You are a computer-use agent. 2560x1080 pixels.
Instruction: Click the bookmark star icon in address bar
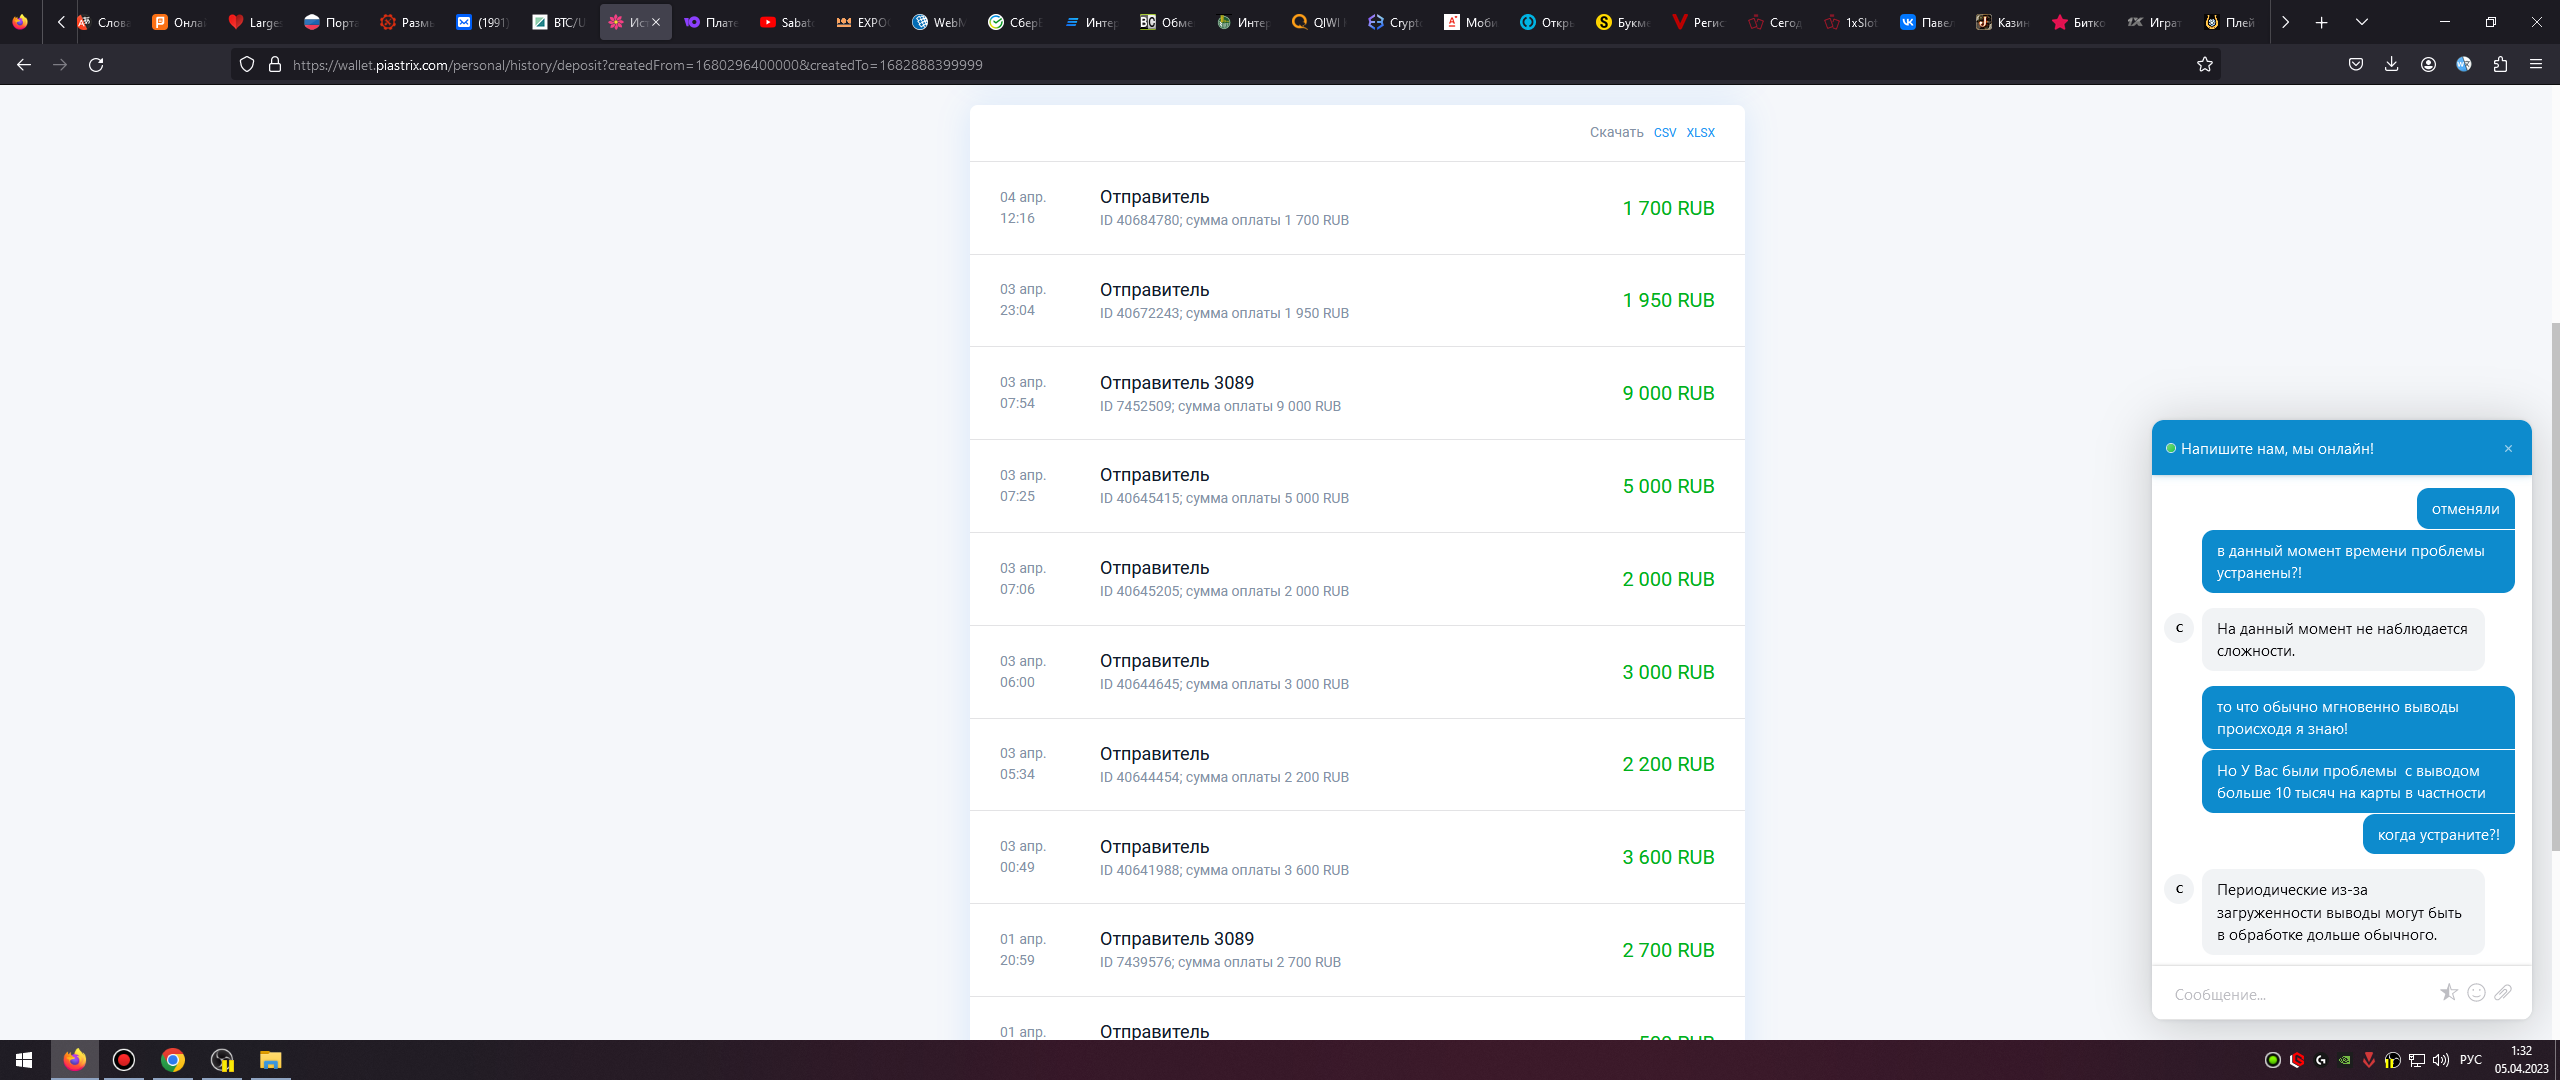pyautogui.click(x=2204, y=65)
